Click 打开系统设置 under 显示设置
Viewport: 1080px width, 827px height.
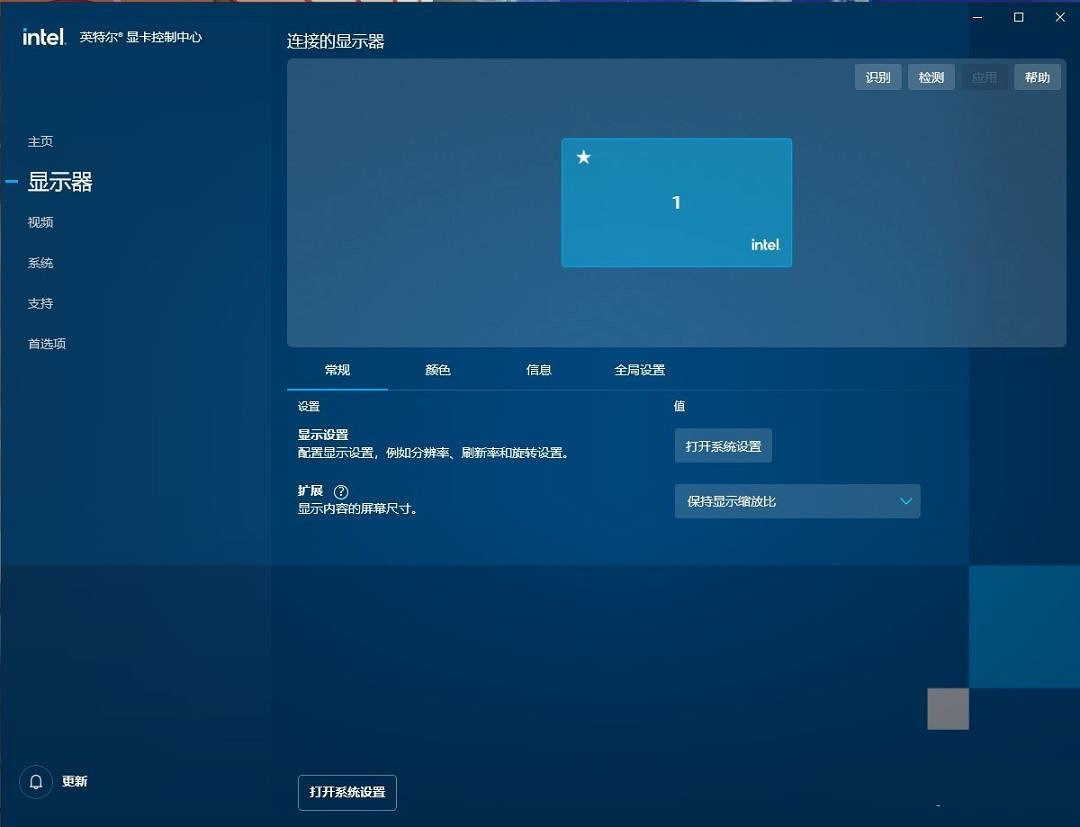pos(723,445)
